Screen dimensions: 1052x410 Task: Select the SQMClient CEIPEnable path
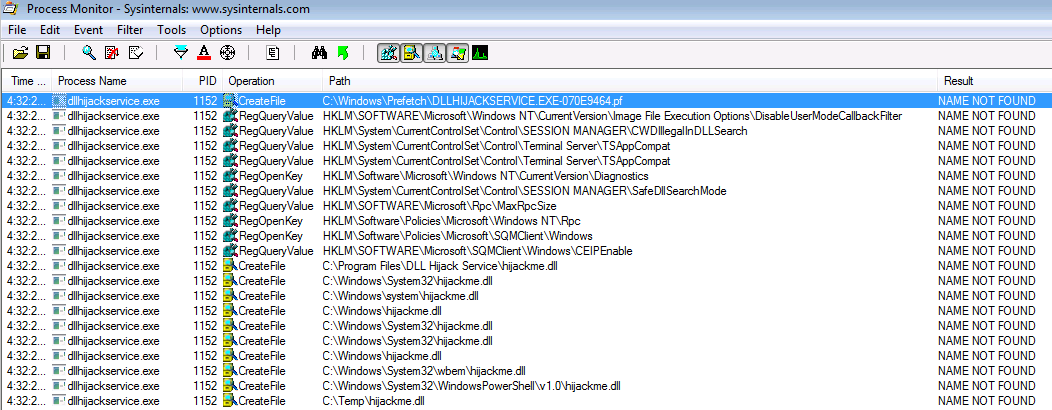pyautogui.click(x=478, y=251)
